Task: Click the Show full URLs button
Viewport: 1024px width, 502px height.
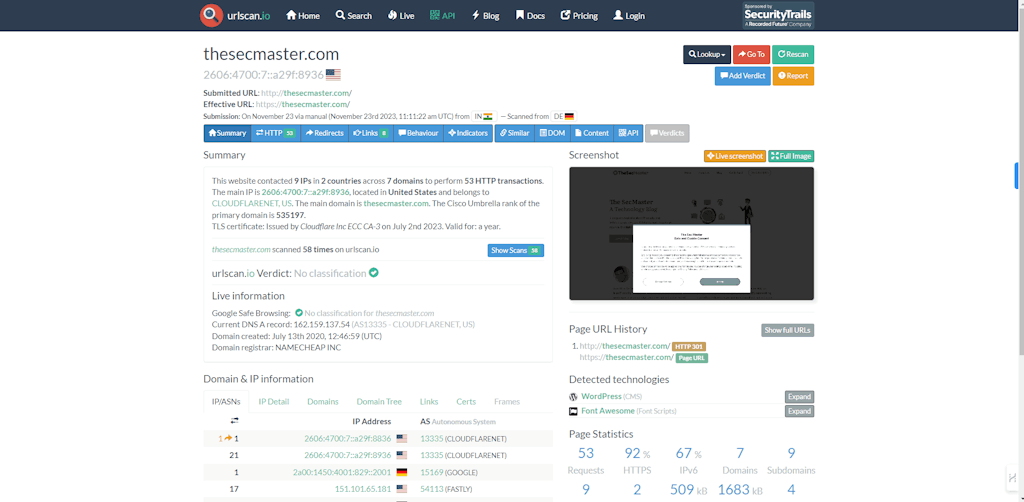Action: pyautogui.click(x=788, y=330)
